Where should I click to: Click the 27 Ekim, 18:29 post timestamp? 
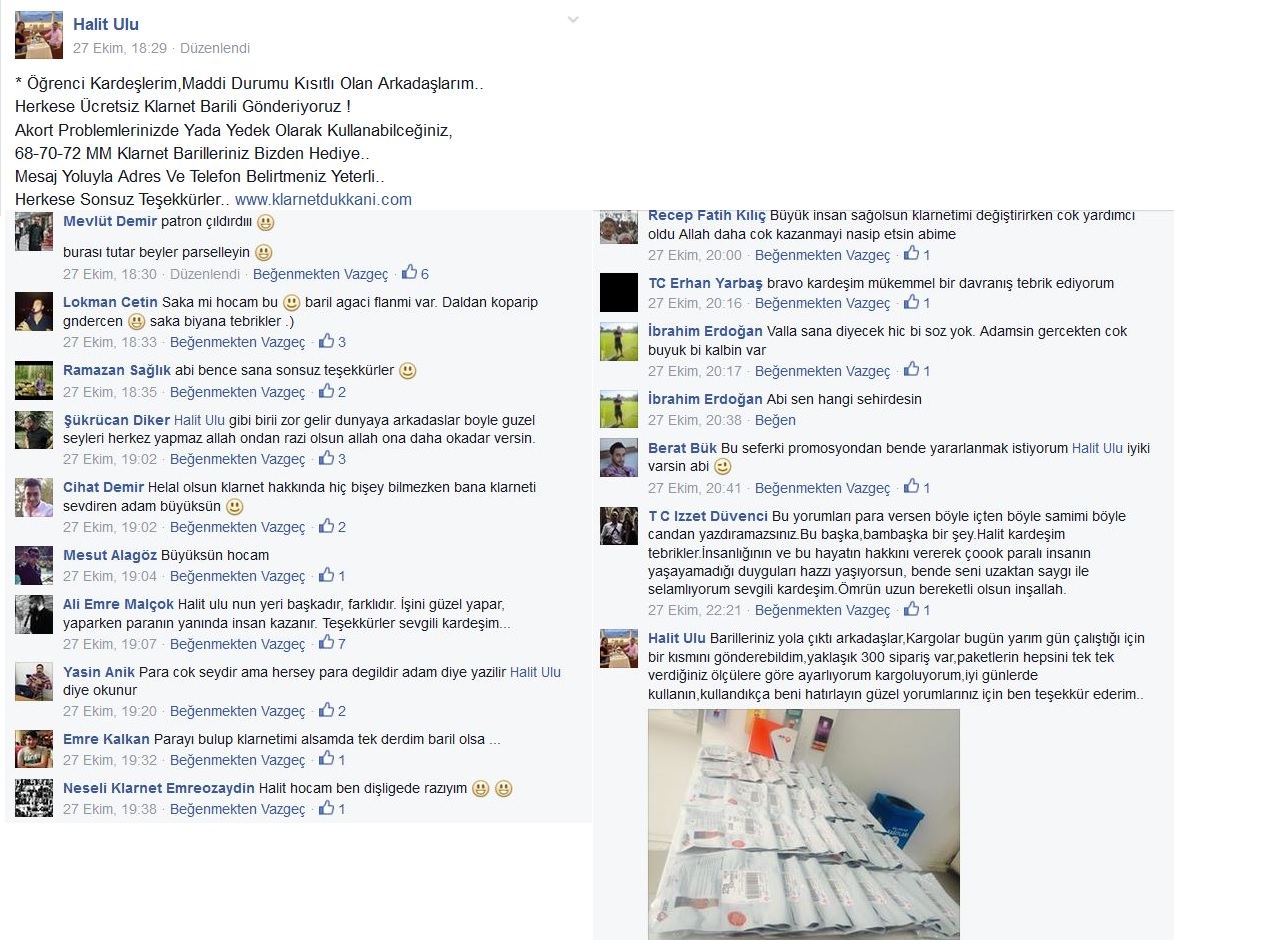click(x=120, y=48)
